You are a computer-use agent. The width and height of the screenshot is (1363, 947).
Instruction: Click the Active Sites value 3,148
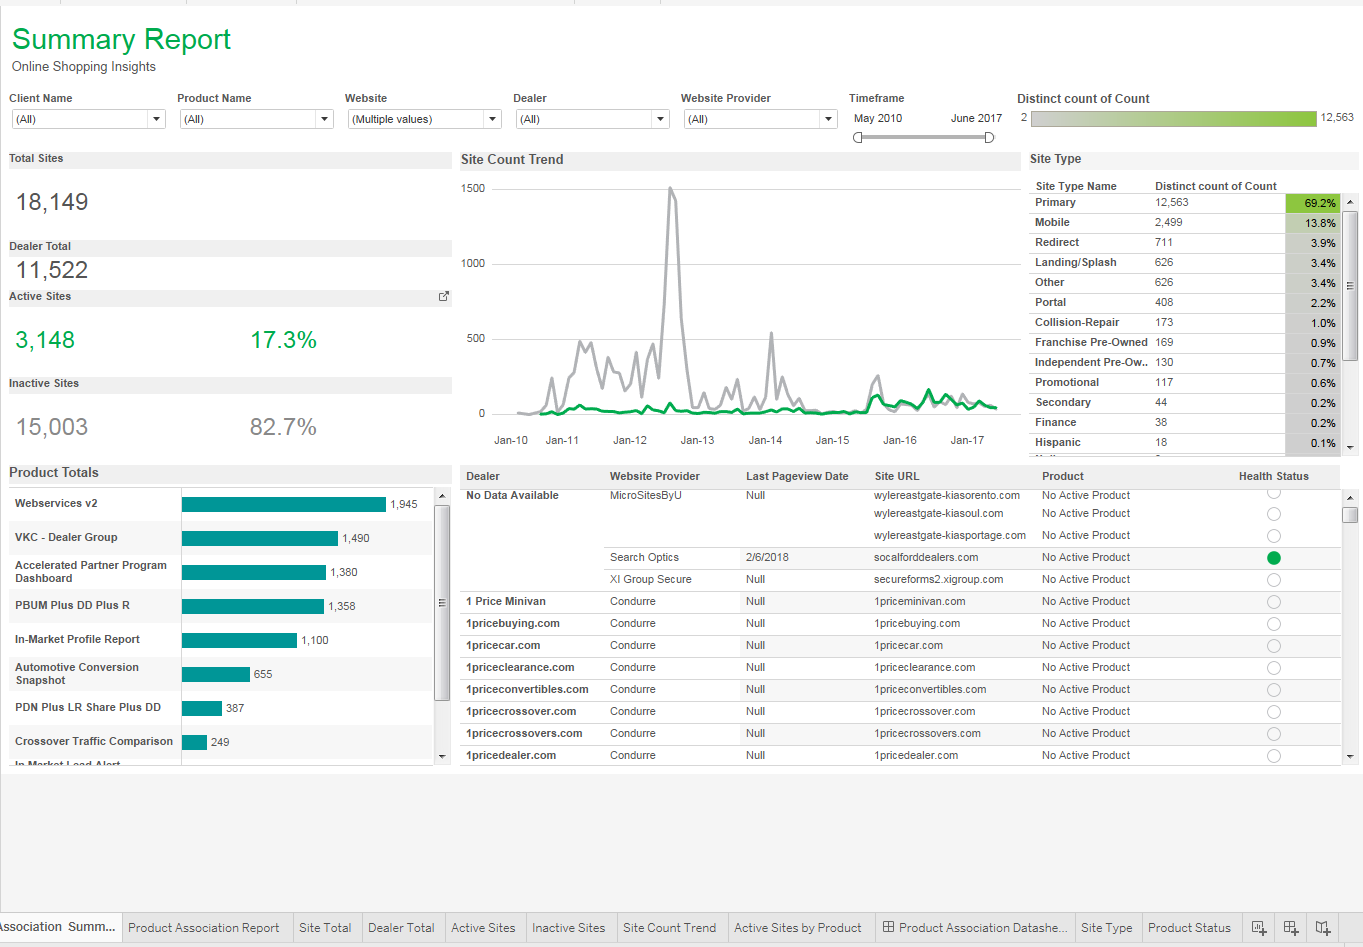tap(45, 340)
